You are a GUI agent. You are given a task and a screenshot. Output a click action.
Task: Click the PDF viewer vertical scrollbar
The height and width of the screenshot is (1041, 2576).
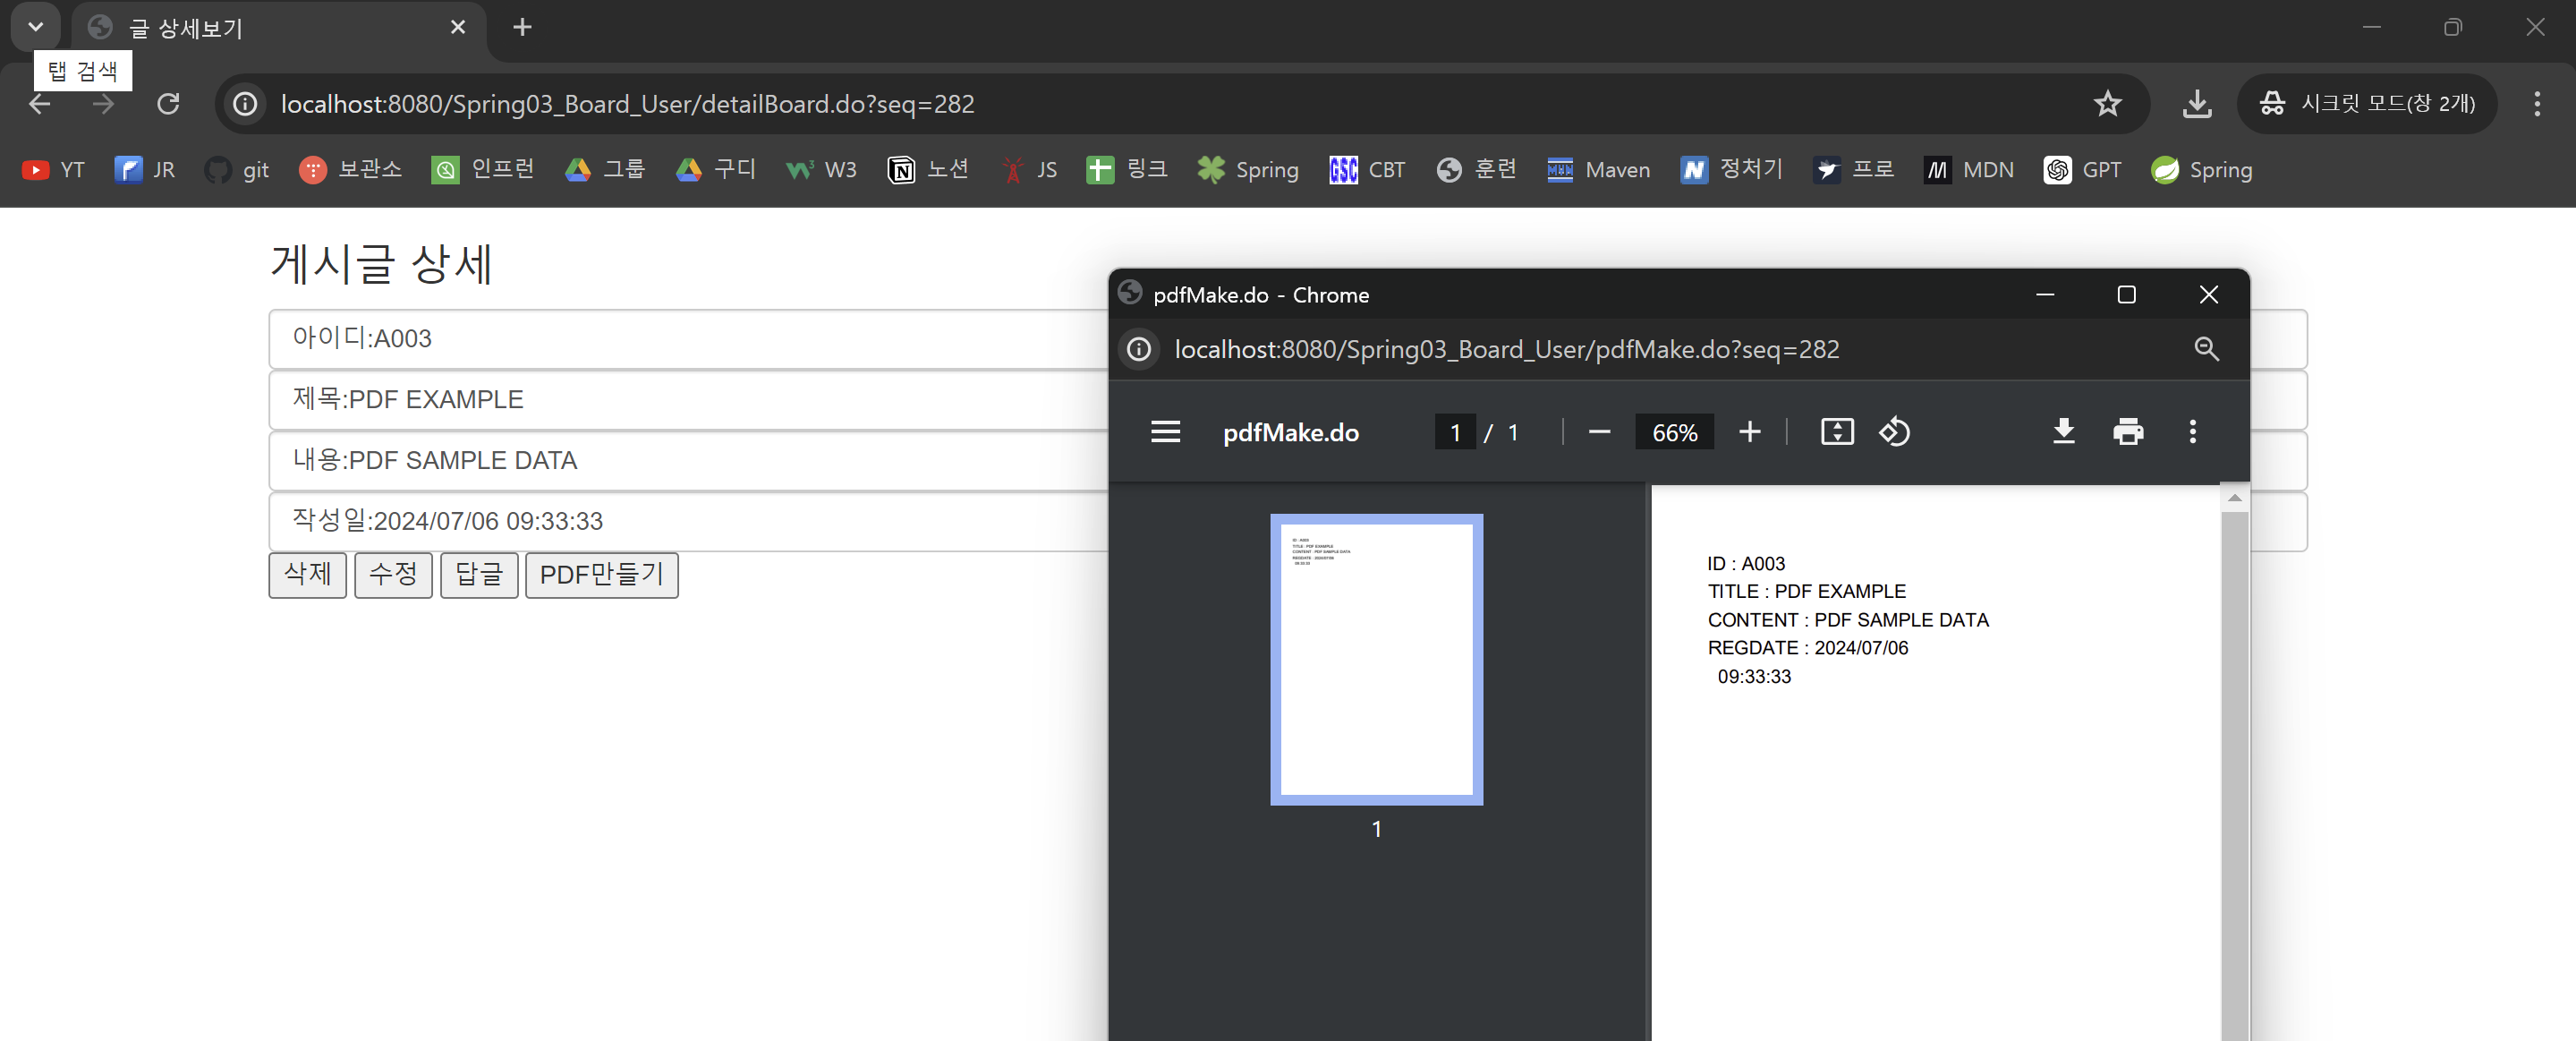[2234, 775]
